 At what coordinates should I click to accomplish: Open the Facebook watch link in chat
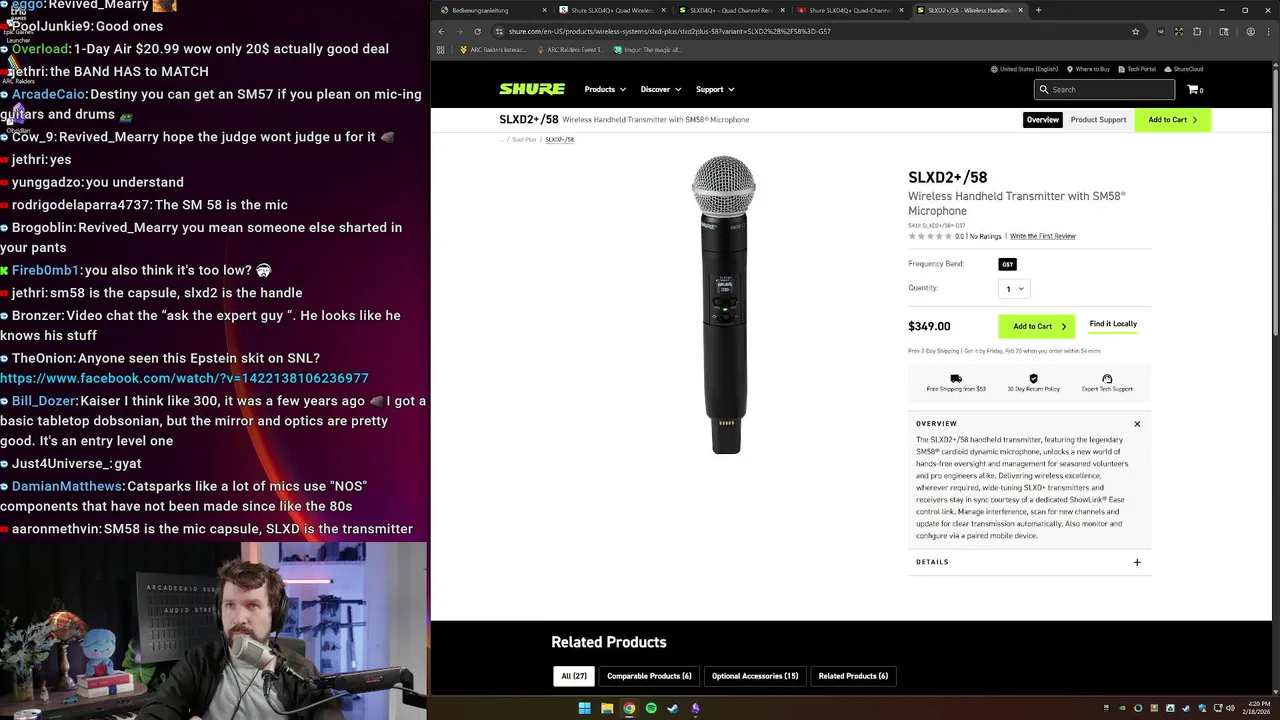click(x=184, y=378)
